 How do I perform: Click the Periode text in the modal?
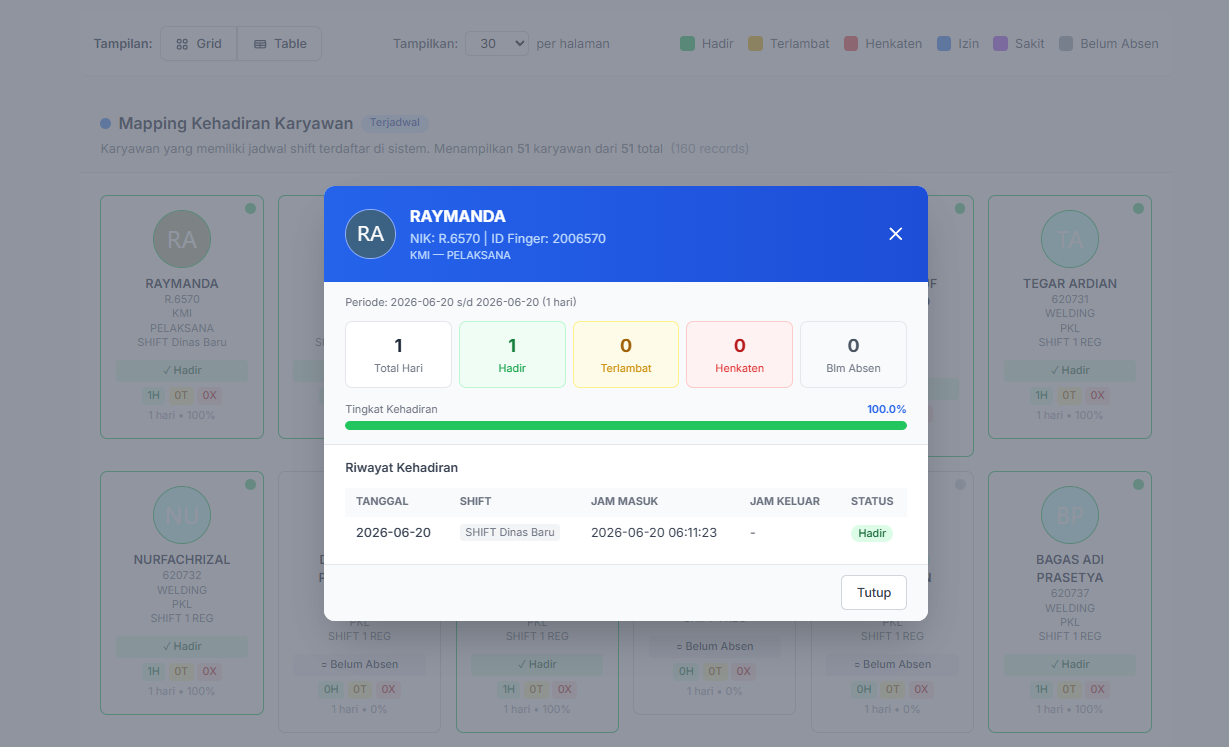(x=461, y=302)
